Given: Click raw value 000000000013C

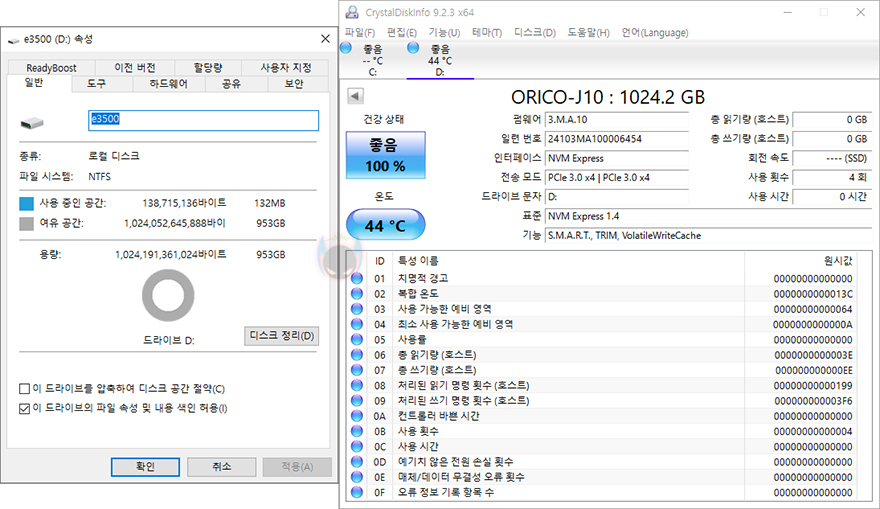Looking at the screenshot, I should point(813,294).
